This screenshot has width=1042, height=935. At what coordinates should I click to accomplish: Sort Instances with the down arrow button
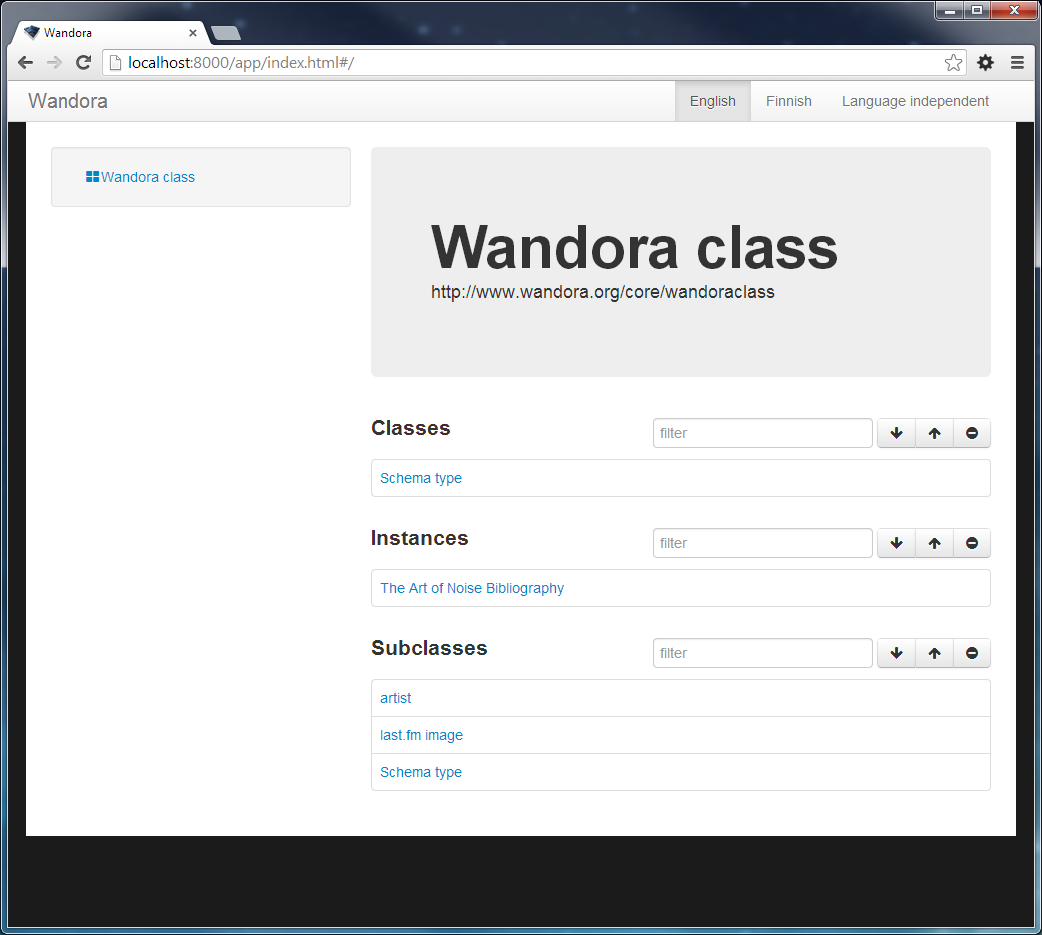click(896, 543)
